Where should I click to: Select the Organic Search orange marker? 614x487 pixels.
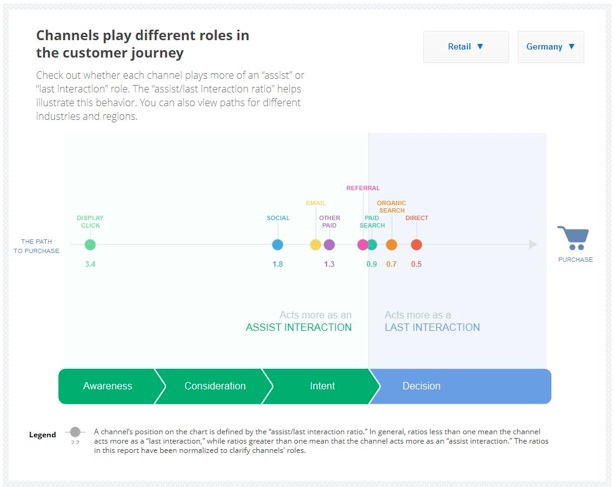391,244
